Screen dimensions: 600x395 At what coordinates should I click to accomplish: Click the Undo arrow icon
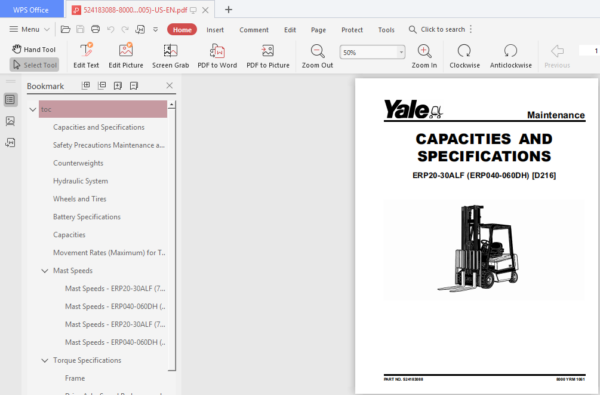pyautogui.click(x=111, y=29)
